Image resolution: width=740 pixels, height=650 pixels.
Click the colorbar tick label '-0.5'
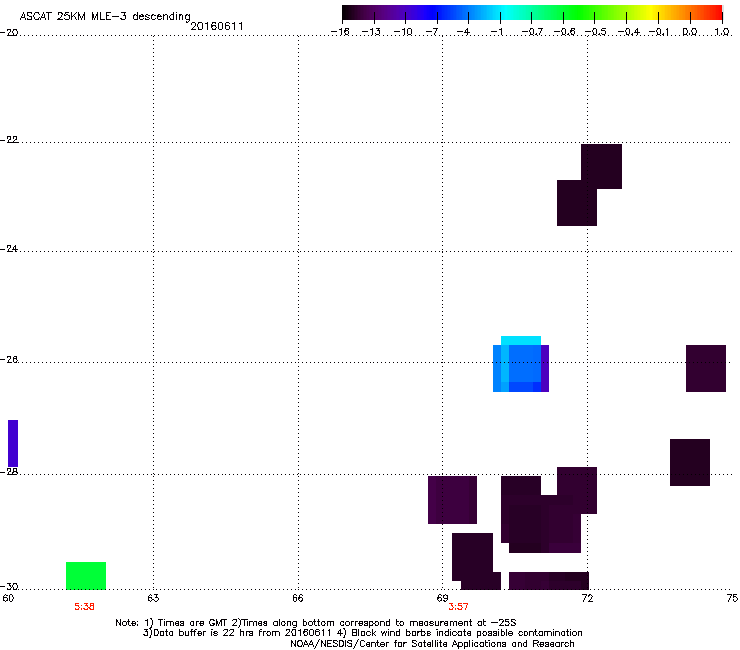point(596,32)
